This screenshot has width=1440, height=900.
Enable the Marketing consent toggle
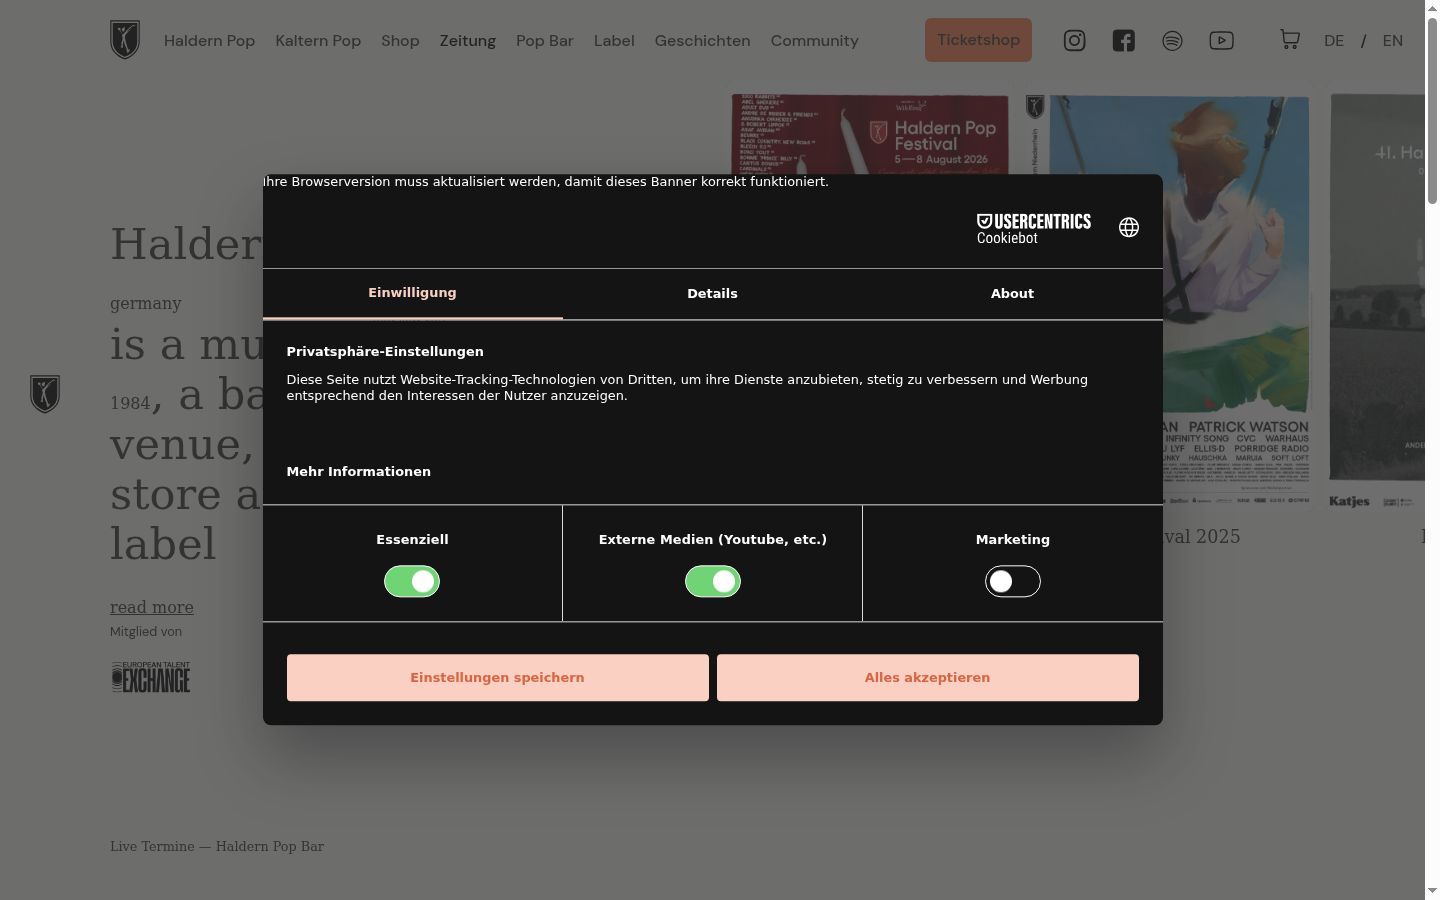(x=1013, y=581)
